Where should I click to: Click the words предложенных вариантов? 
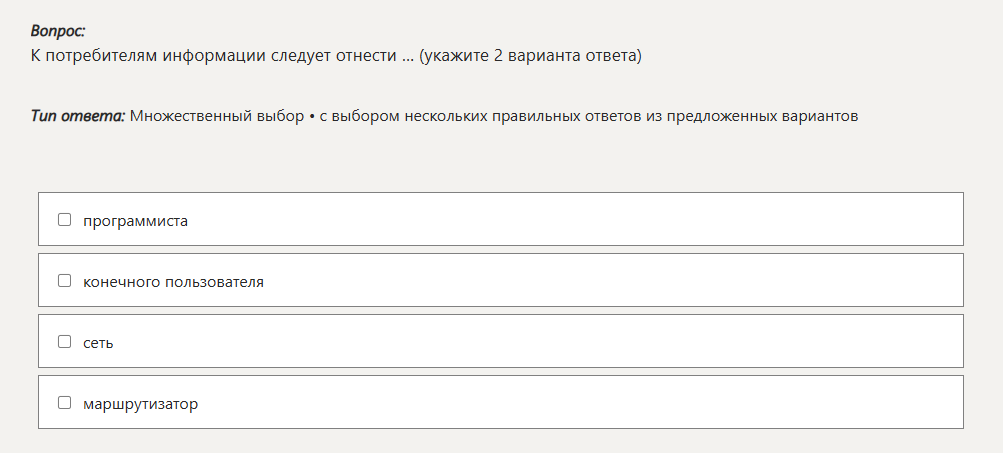[773, 116]
